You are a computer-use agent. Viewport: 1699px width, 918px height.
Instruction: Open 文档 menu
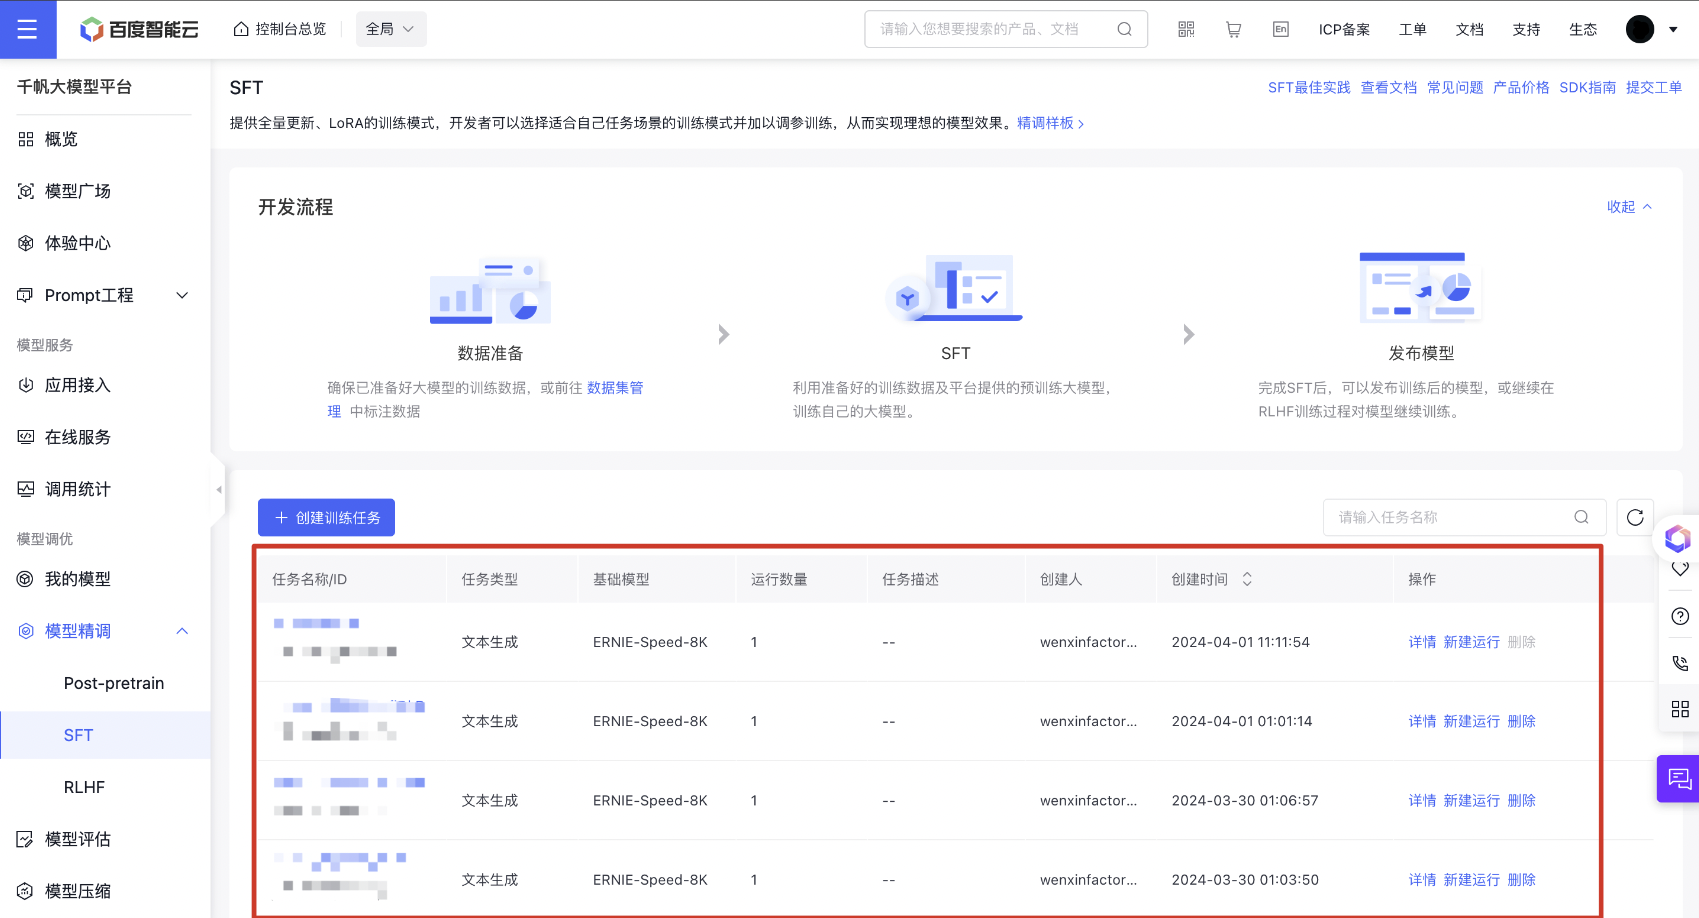tap(1470, 29)
